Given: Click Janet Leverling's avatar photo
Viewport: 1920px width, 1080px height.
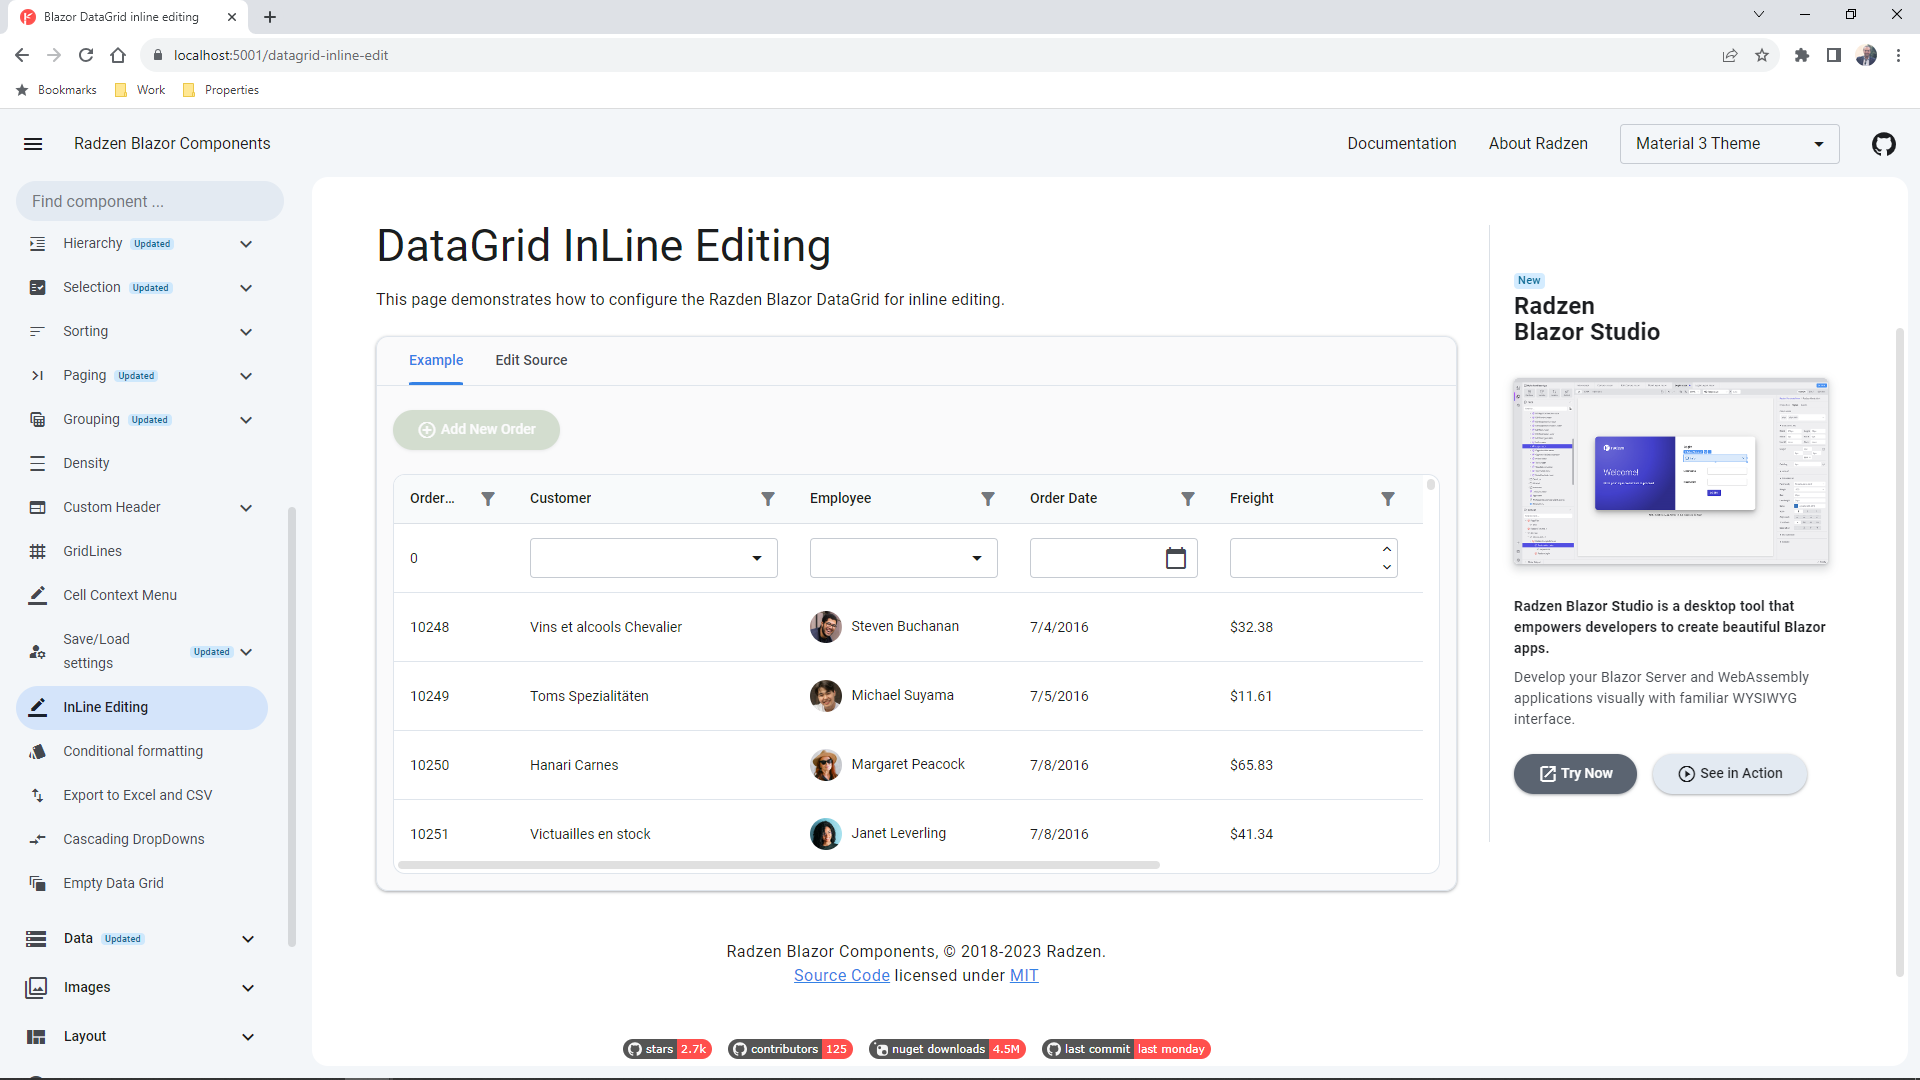Looking at the screenshot, I should point(825,834).
